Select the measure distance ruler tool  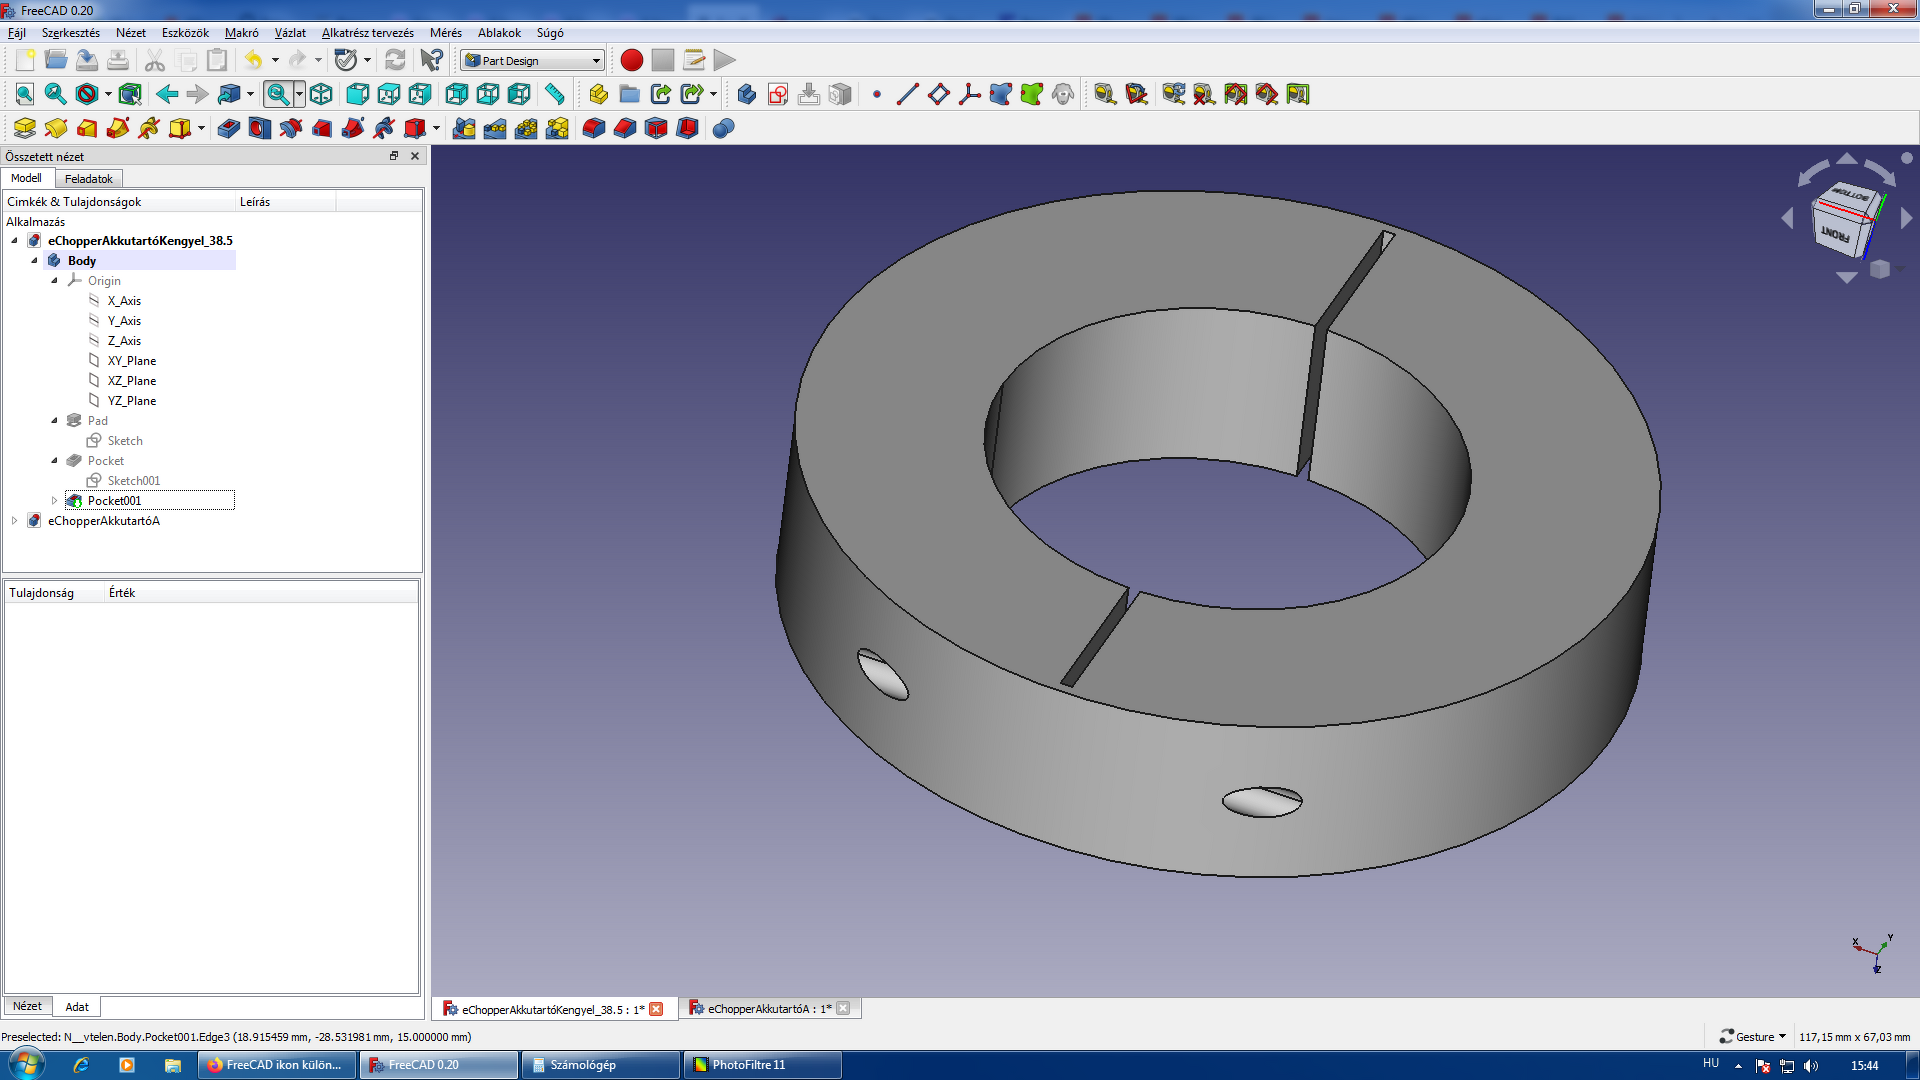click(x=554, y=94)
